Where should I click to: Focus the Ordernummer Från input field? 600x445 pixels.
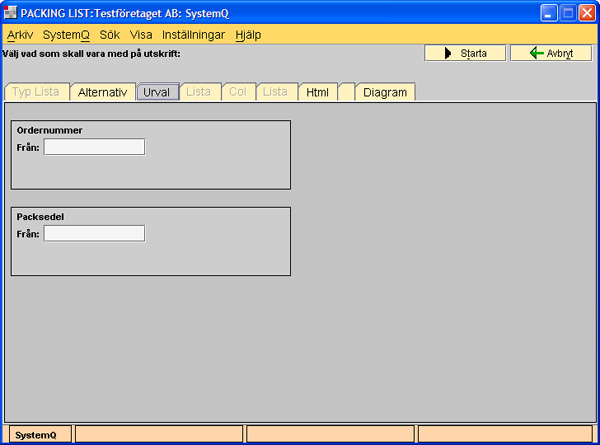click(95, 147)
